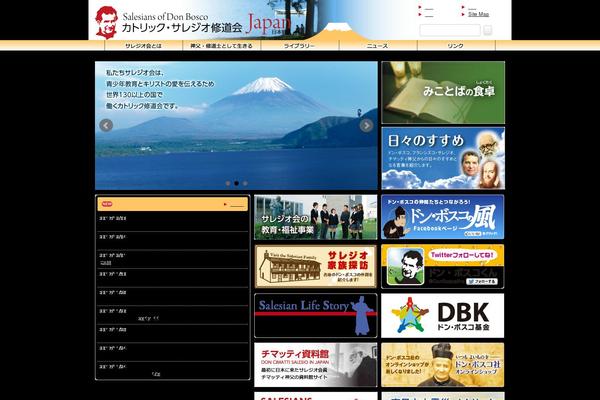600x400 pixels.
Task: Show previous slide with left arrow
Action: point(106,125)
